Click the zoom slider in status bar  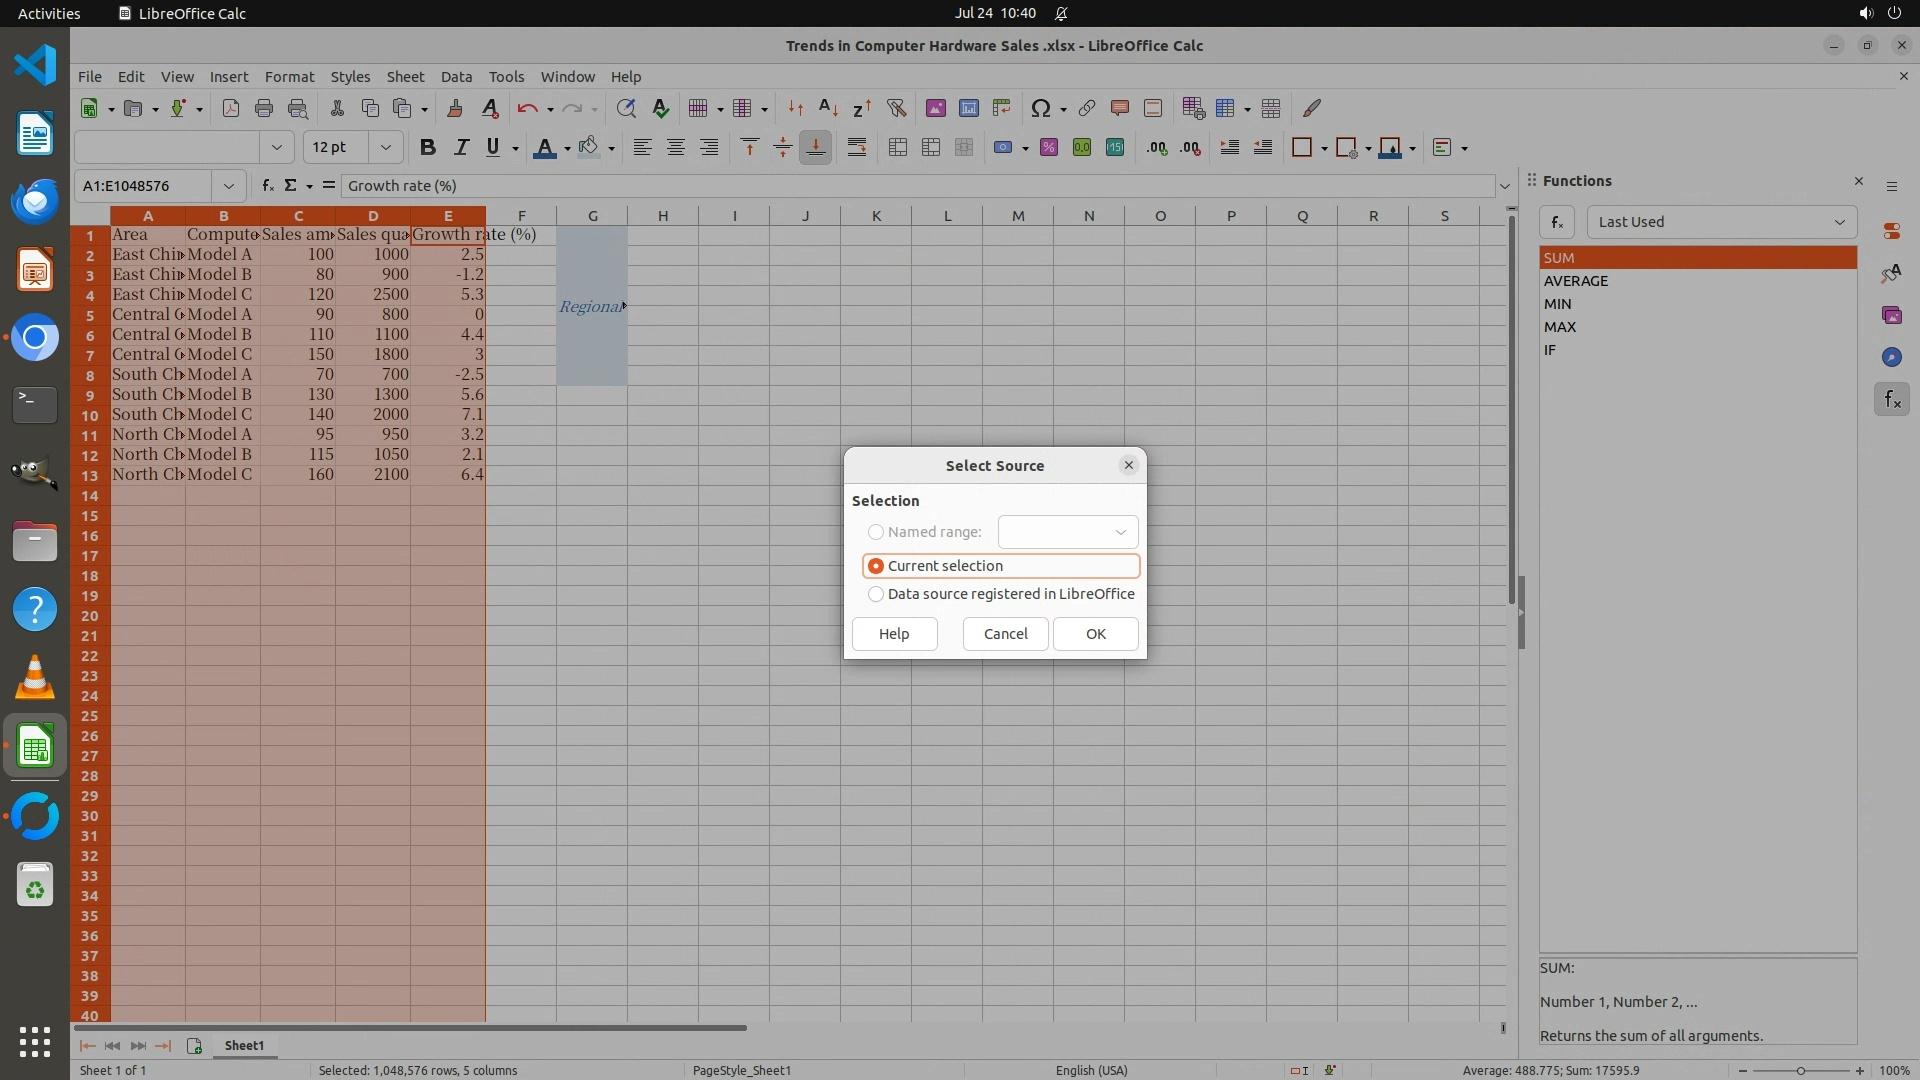pos(1800,1070)
